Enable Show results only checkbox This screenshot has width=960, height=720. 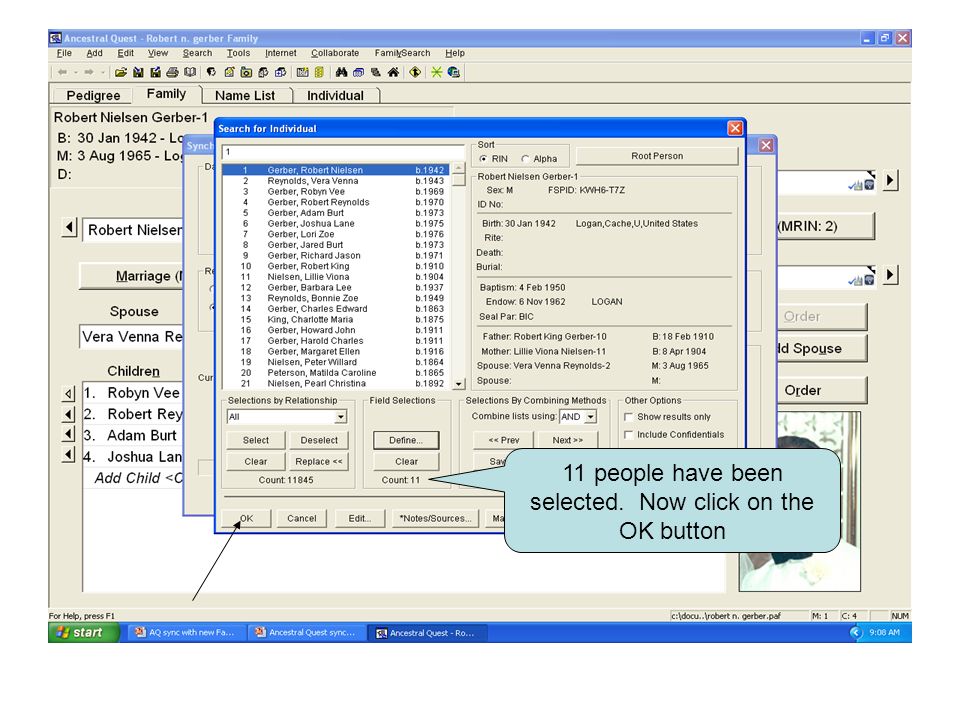(628, 417)
